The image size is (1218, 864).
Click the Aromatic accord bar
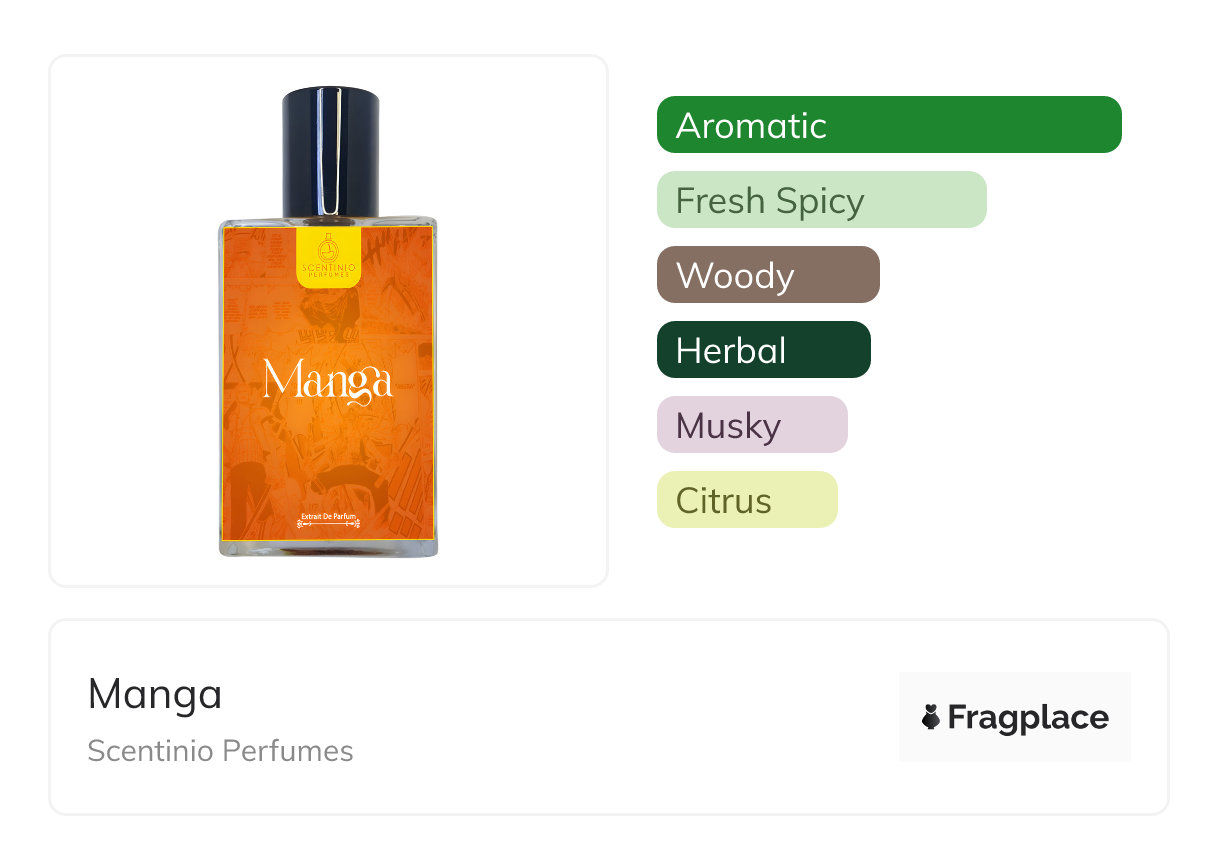[889, 125]
